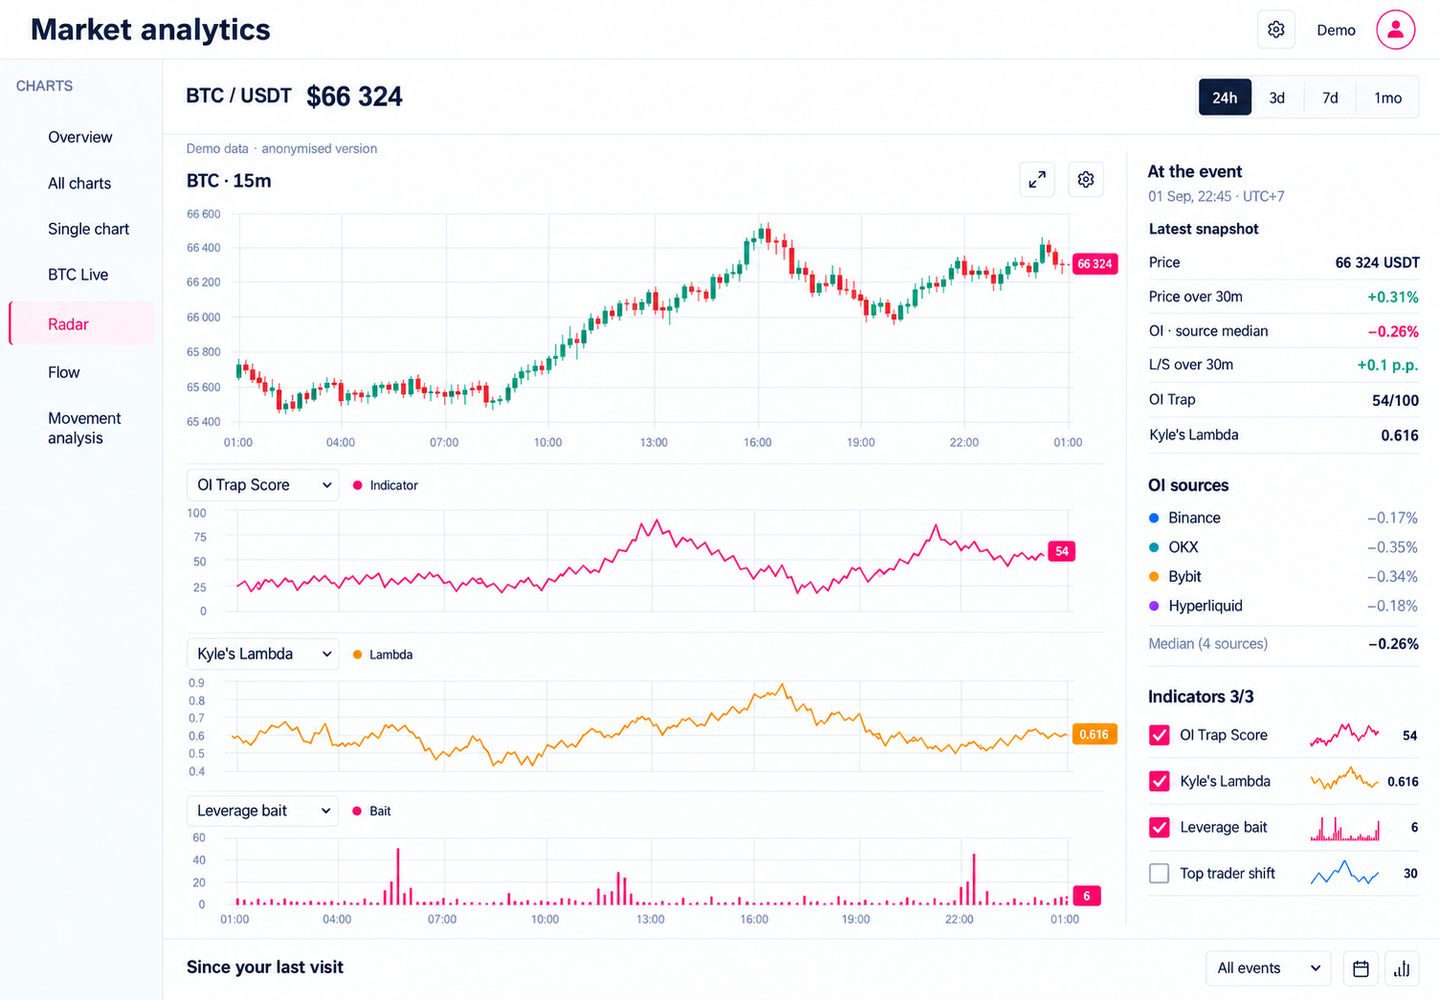
Task: Open the OI Trap Score dropdown
Action: tap(263, 485)
